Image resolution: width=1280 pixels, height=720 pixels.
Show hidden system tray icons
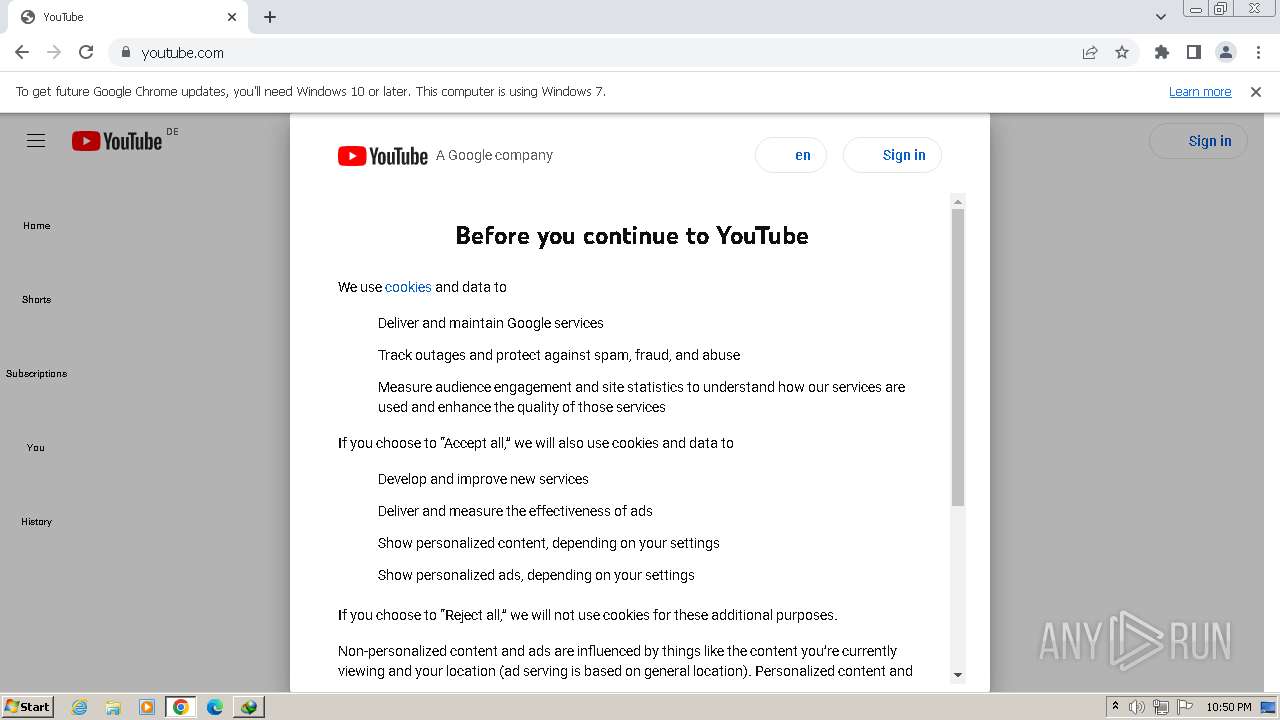[1115, 707]
